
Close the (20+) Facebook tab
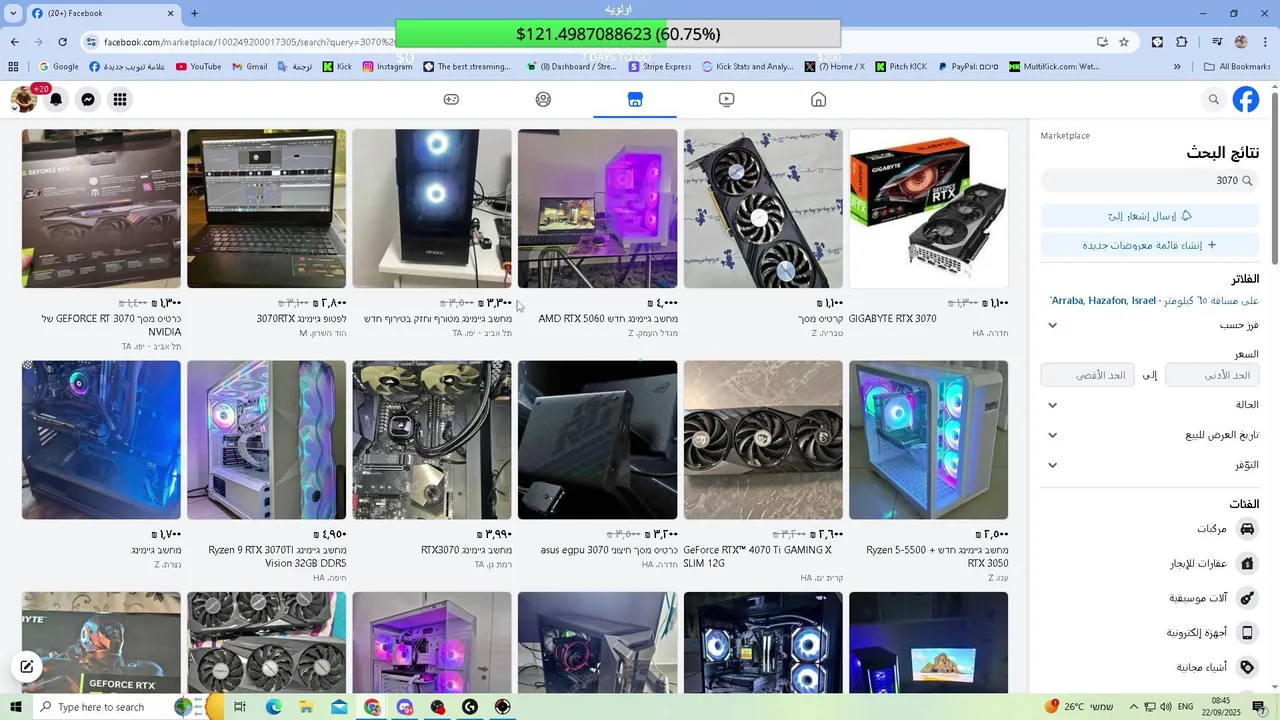(171, 13)
